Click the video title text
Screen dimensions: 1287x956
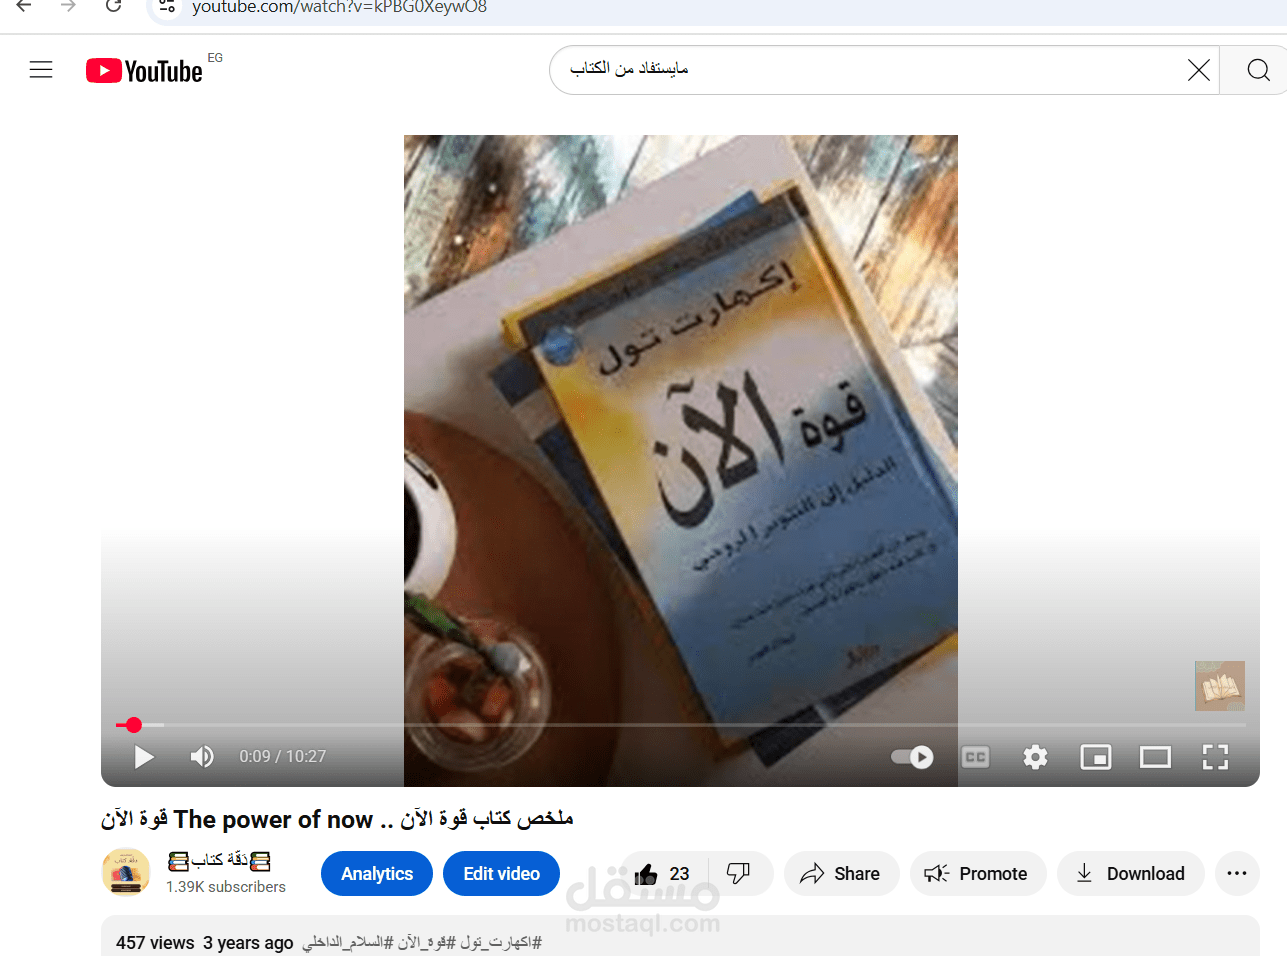[x=337, y=820]
